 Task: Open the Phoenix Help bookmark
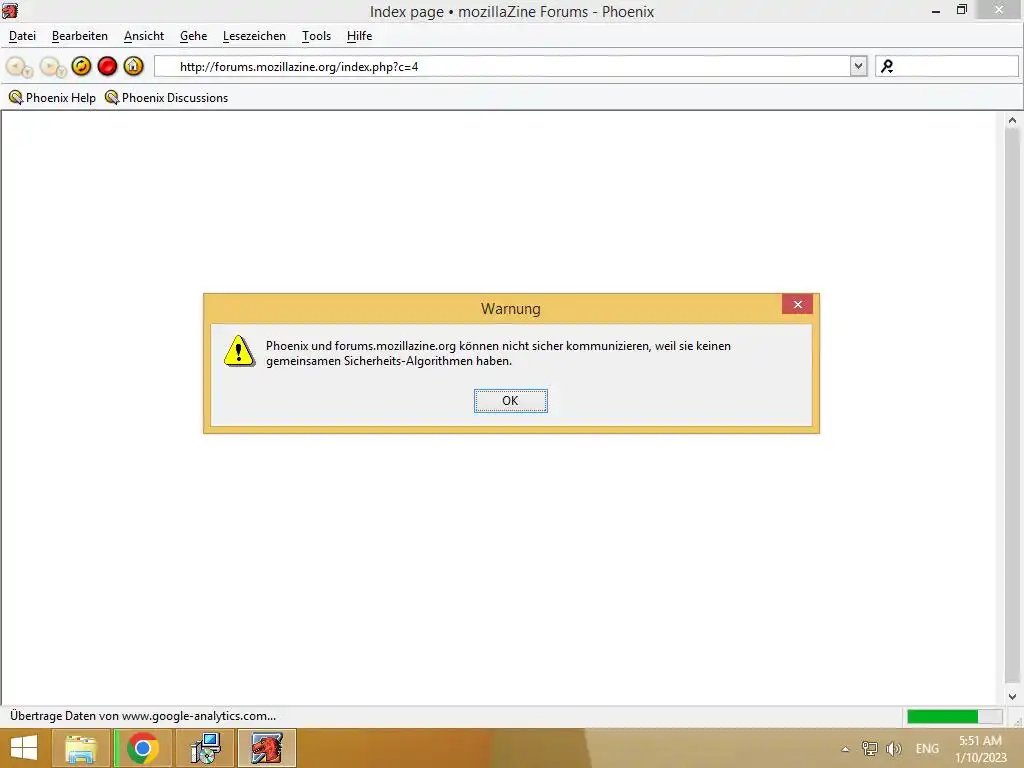[52, 98]
